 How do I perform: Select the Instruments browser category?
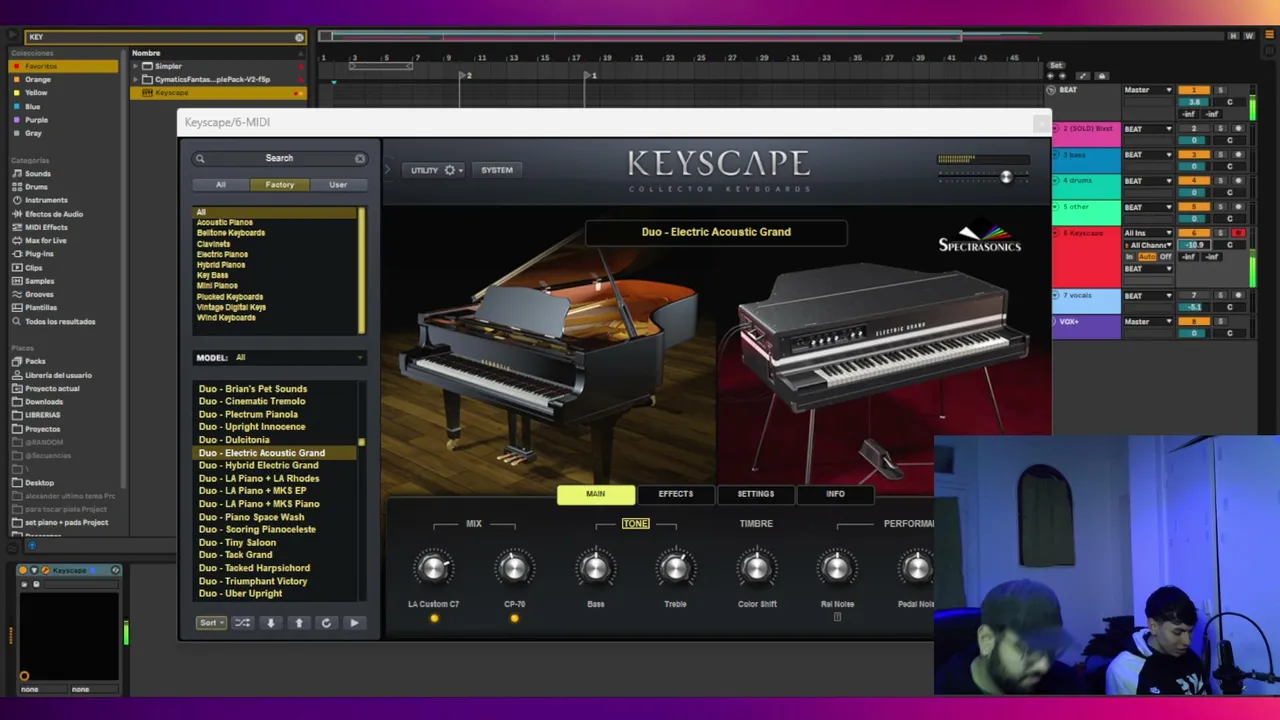(46, 200)
